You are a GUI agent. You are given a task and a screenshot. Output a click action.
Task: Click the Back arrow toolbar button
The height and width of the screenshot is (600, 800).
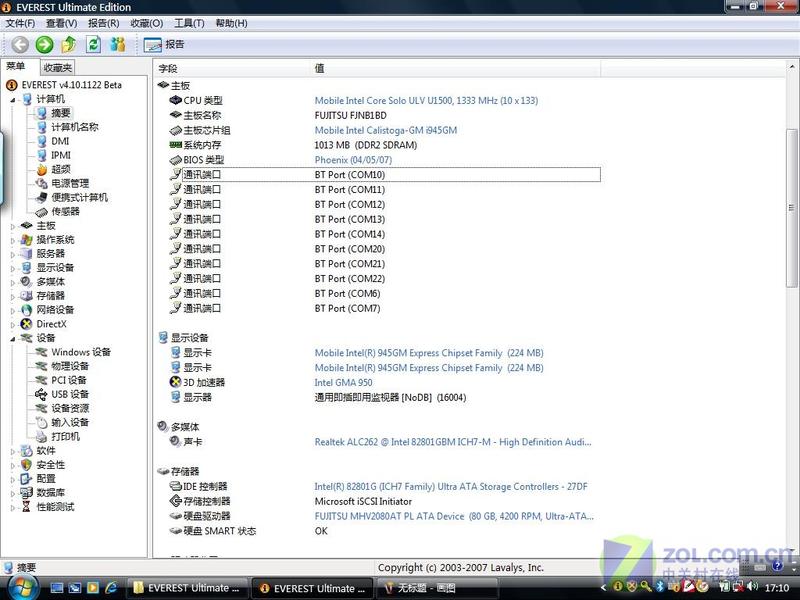click(20, 45)
